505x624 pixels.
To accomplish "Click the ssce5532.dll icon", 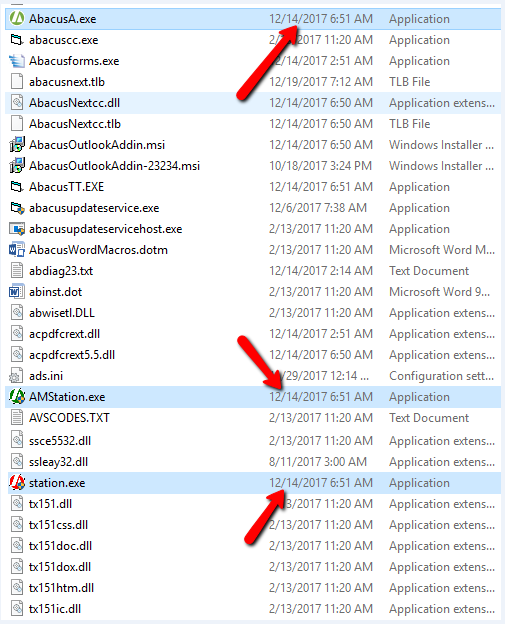I will click(x=17, y=441).
